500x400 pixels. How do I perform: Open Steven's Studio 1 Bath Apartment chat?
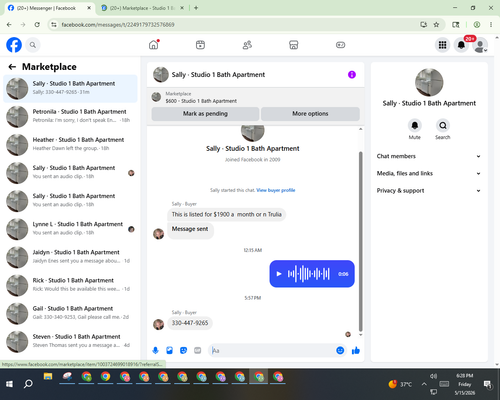(70, 342)
